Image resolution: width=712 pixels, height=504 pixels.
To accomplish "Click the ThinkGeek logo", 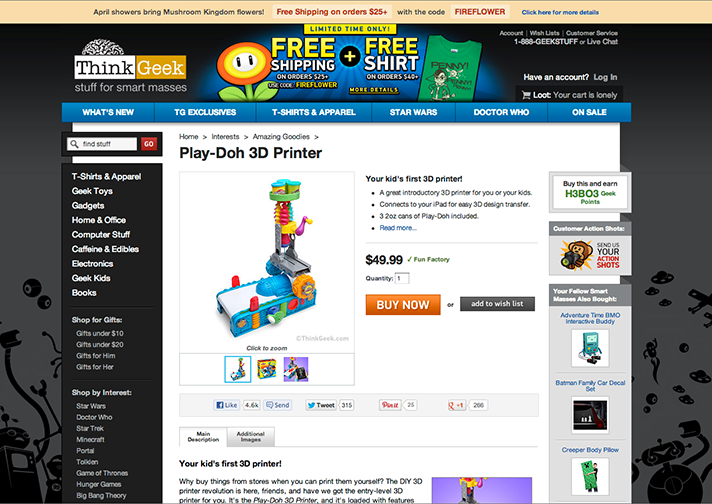I will [130, 66].
